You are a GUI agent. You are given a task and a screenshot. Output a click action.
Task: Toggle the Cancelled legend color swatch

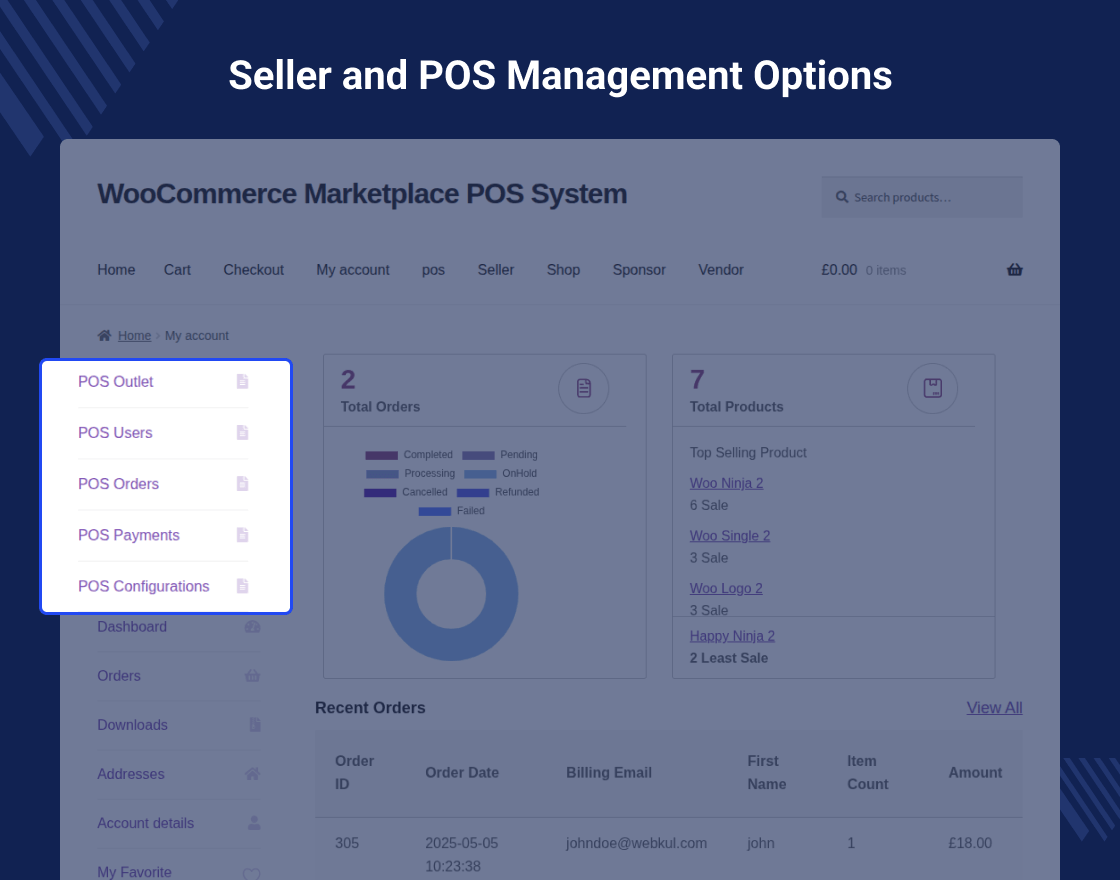380,492
